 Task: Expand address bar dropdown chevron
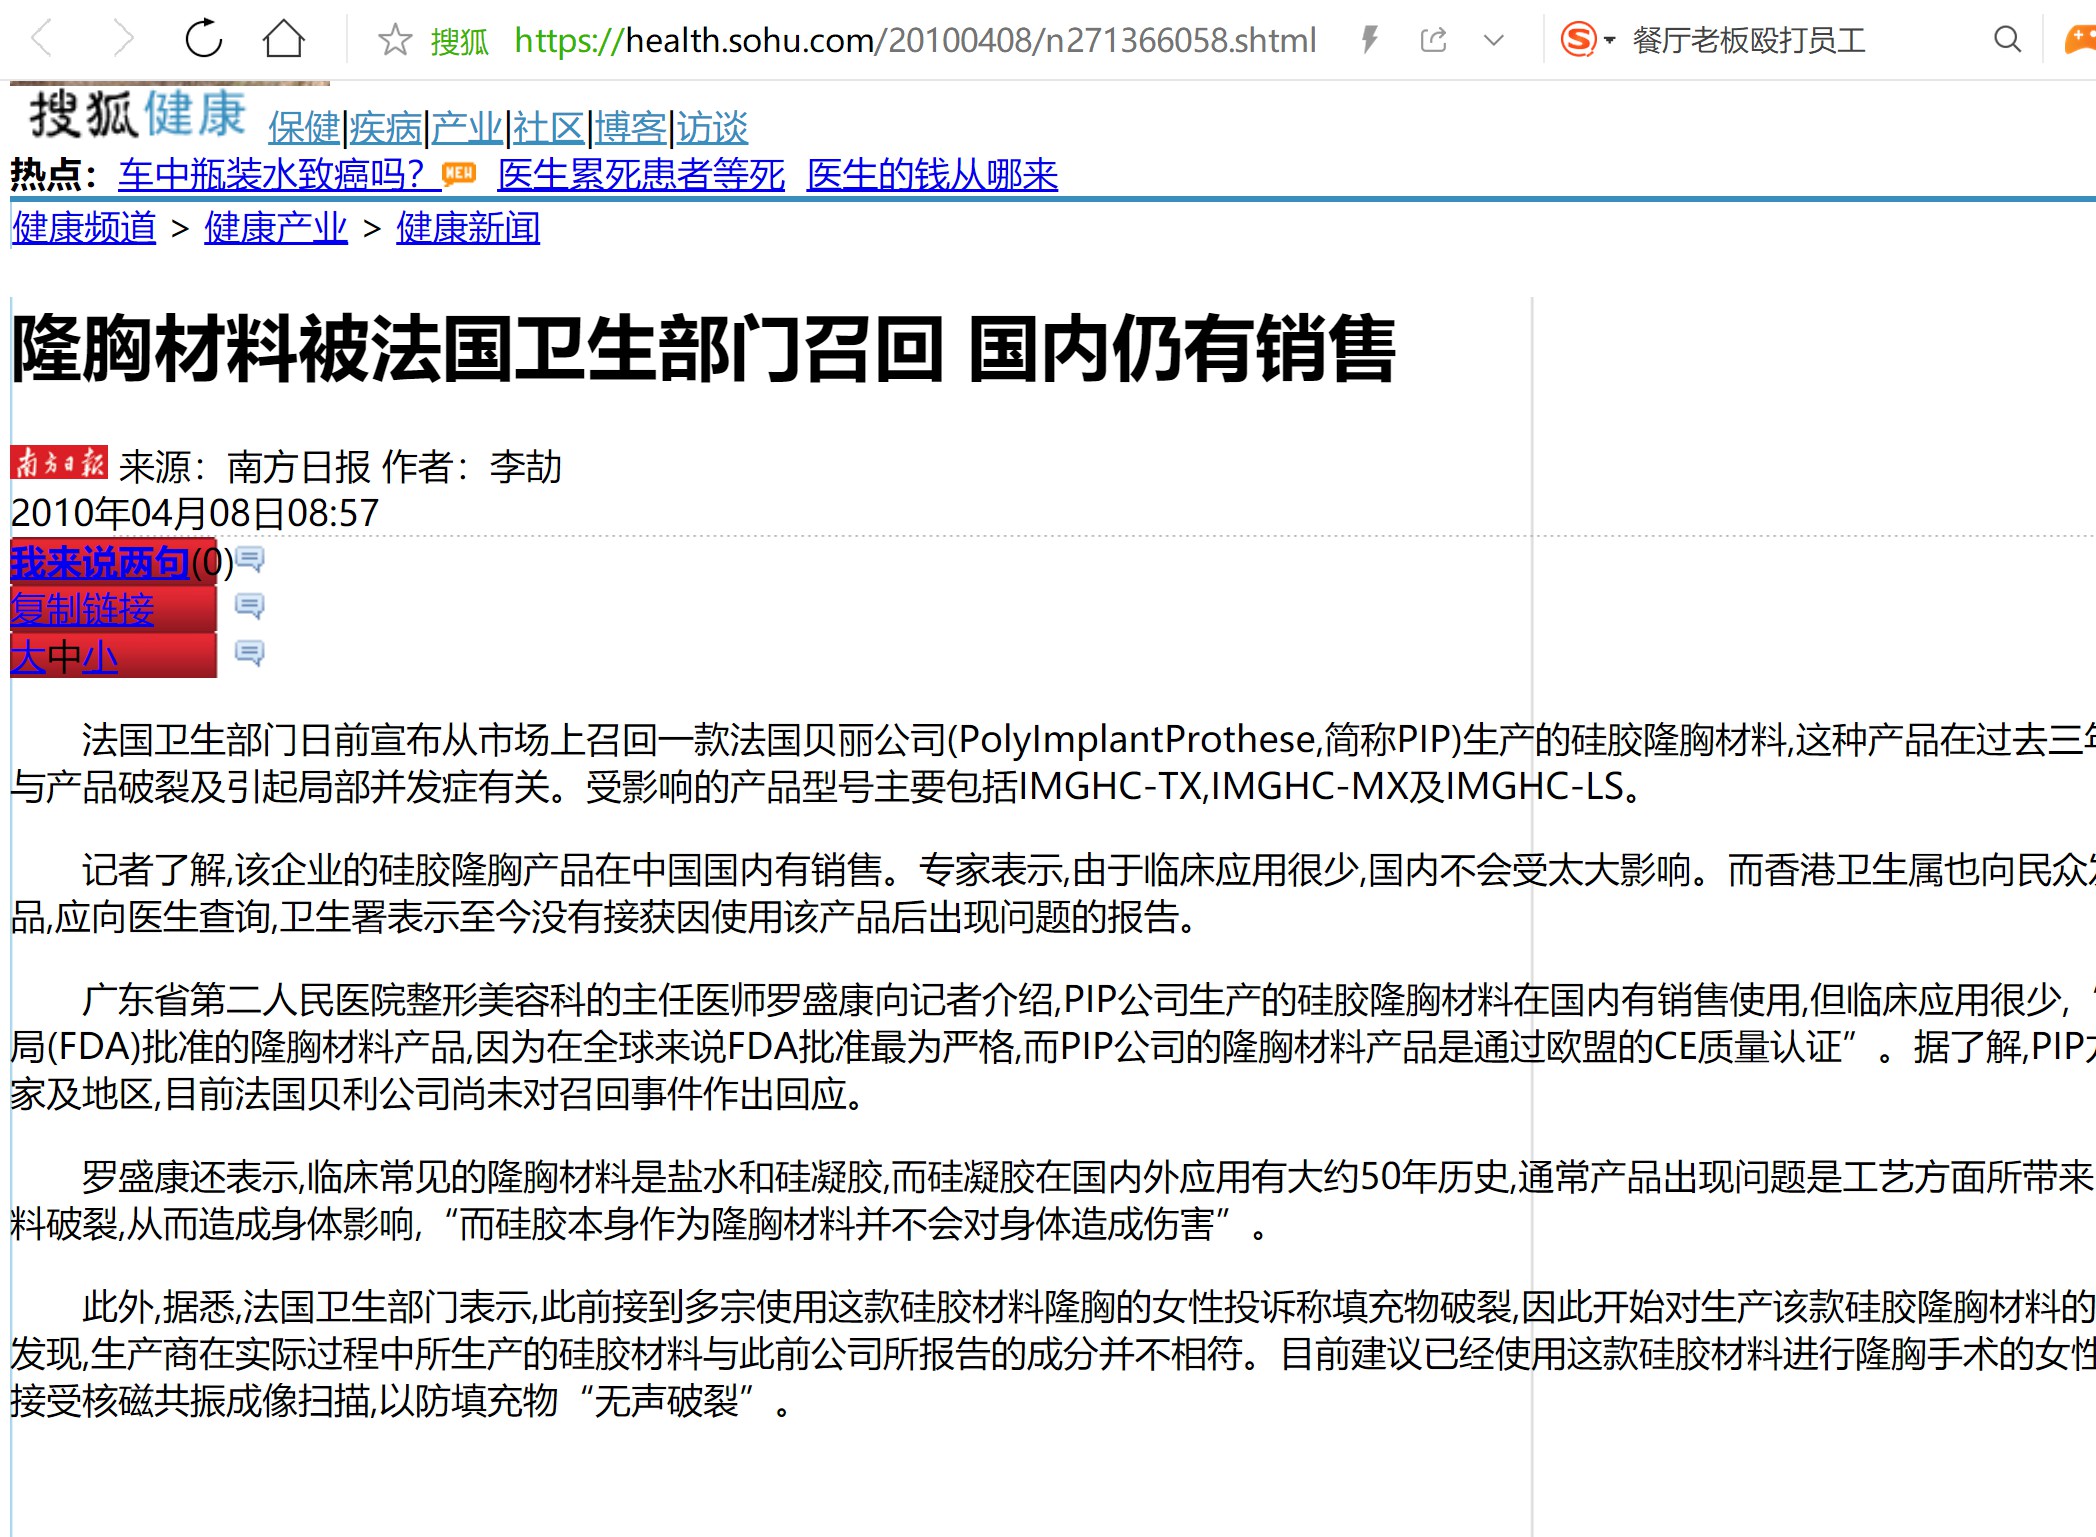pyautogui.click(x=1494, y=41)
